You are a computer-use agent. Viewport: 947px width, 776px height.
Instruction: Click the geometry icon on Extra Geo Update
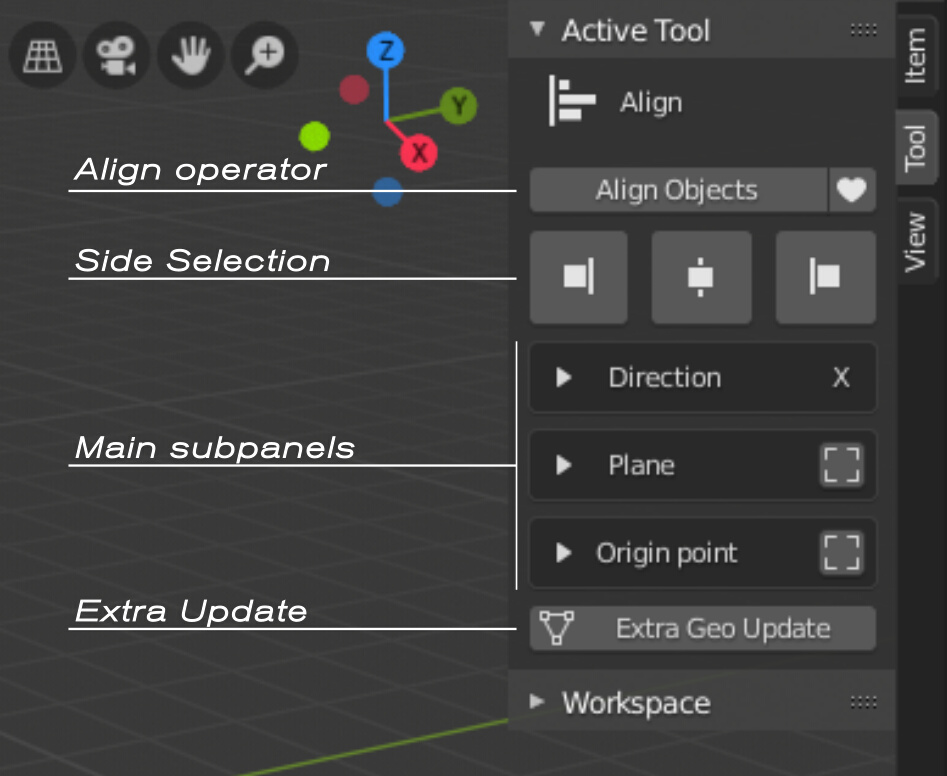point(558,628)
